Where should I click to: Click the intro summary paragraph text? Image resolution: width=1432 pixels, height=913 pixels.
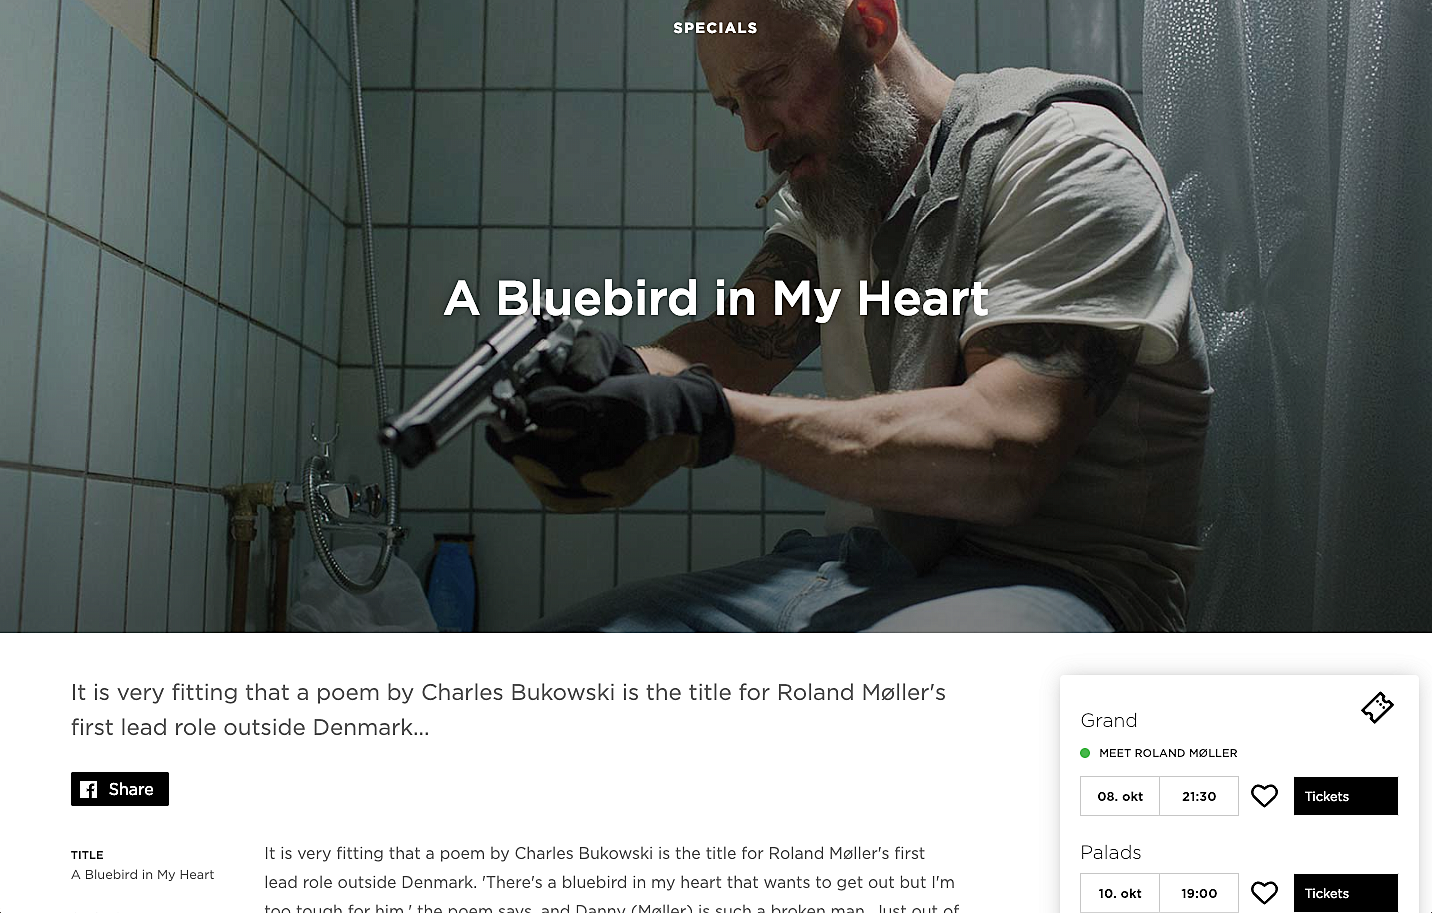(508, 709)
